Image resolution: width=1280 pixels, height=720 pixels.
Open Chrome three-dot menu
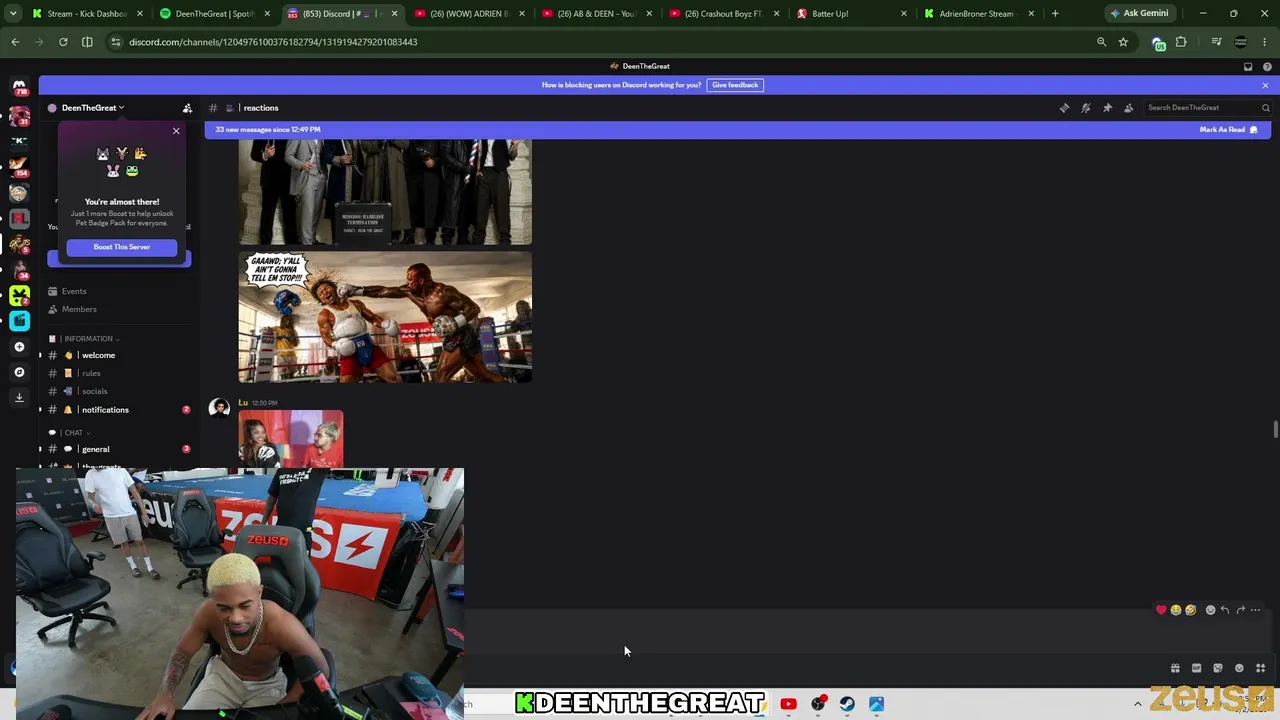1265,42
